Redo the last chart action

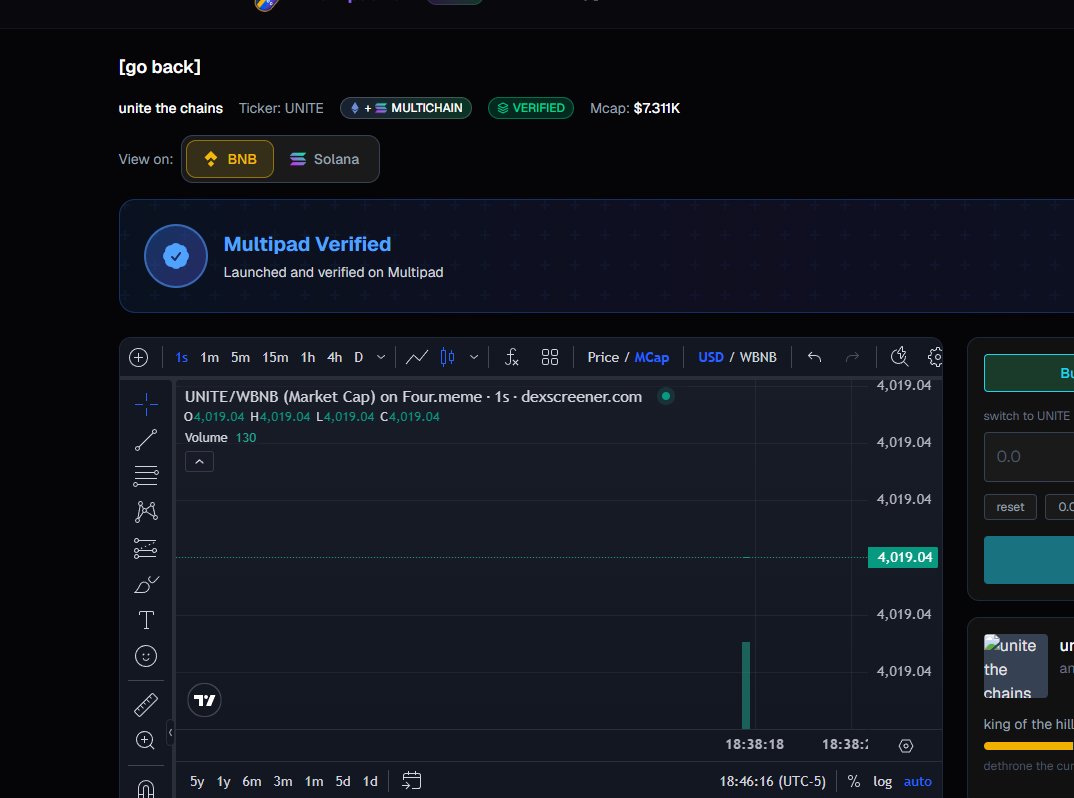852,357
